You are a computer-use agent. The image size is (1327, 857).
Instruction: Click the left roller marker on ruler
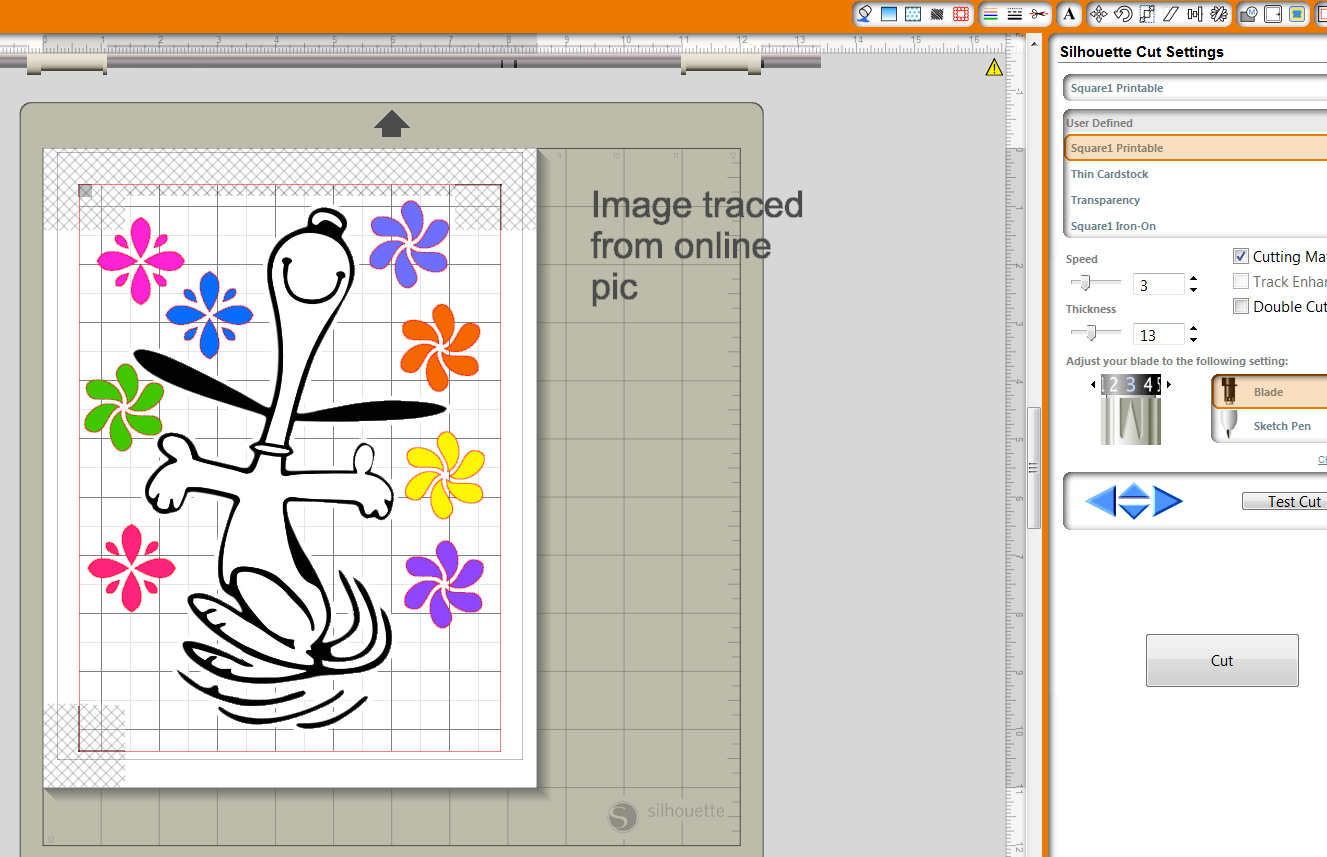(x=66, y=64)
